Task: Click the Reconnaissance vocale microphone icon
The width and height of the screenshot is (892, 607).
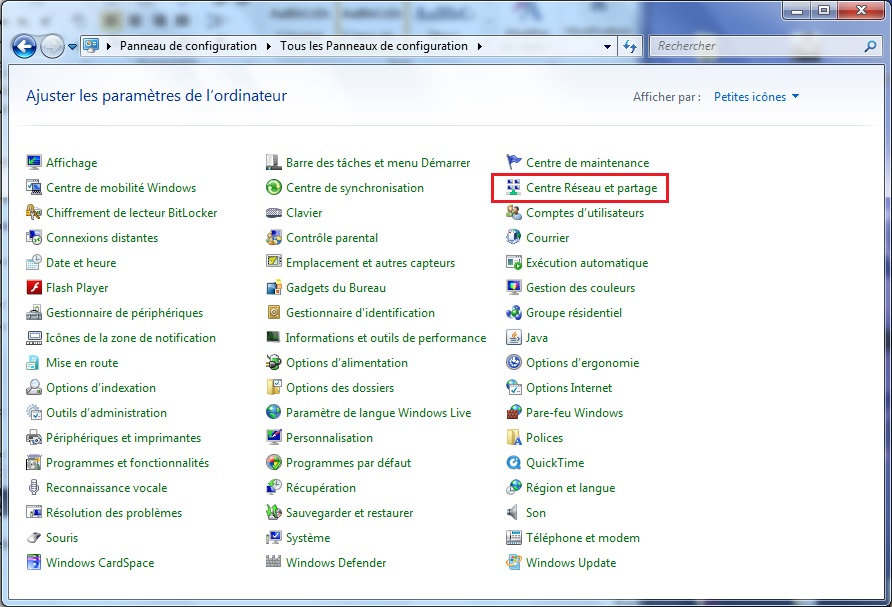Action: click(x=34, y=488)
